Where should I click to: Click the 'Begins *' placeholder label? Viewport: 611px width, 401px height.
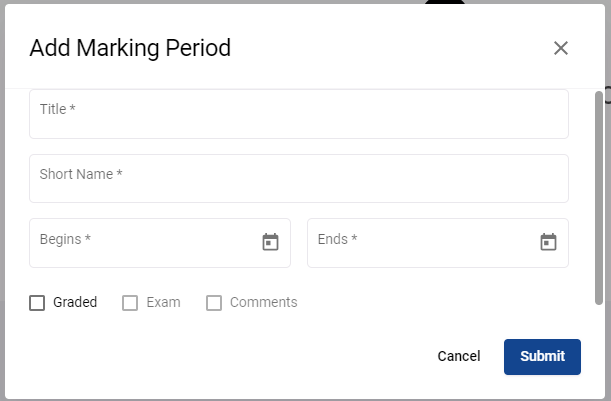click(65, 239)
